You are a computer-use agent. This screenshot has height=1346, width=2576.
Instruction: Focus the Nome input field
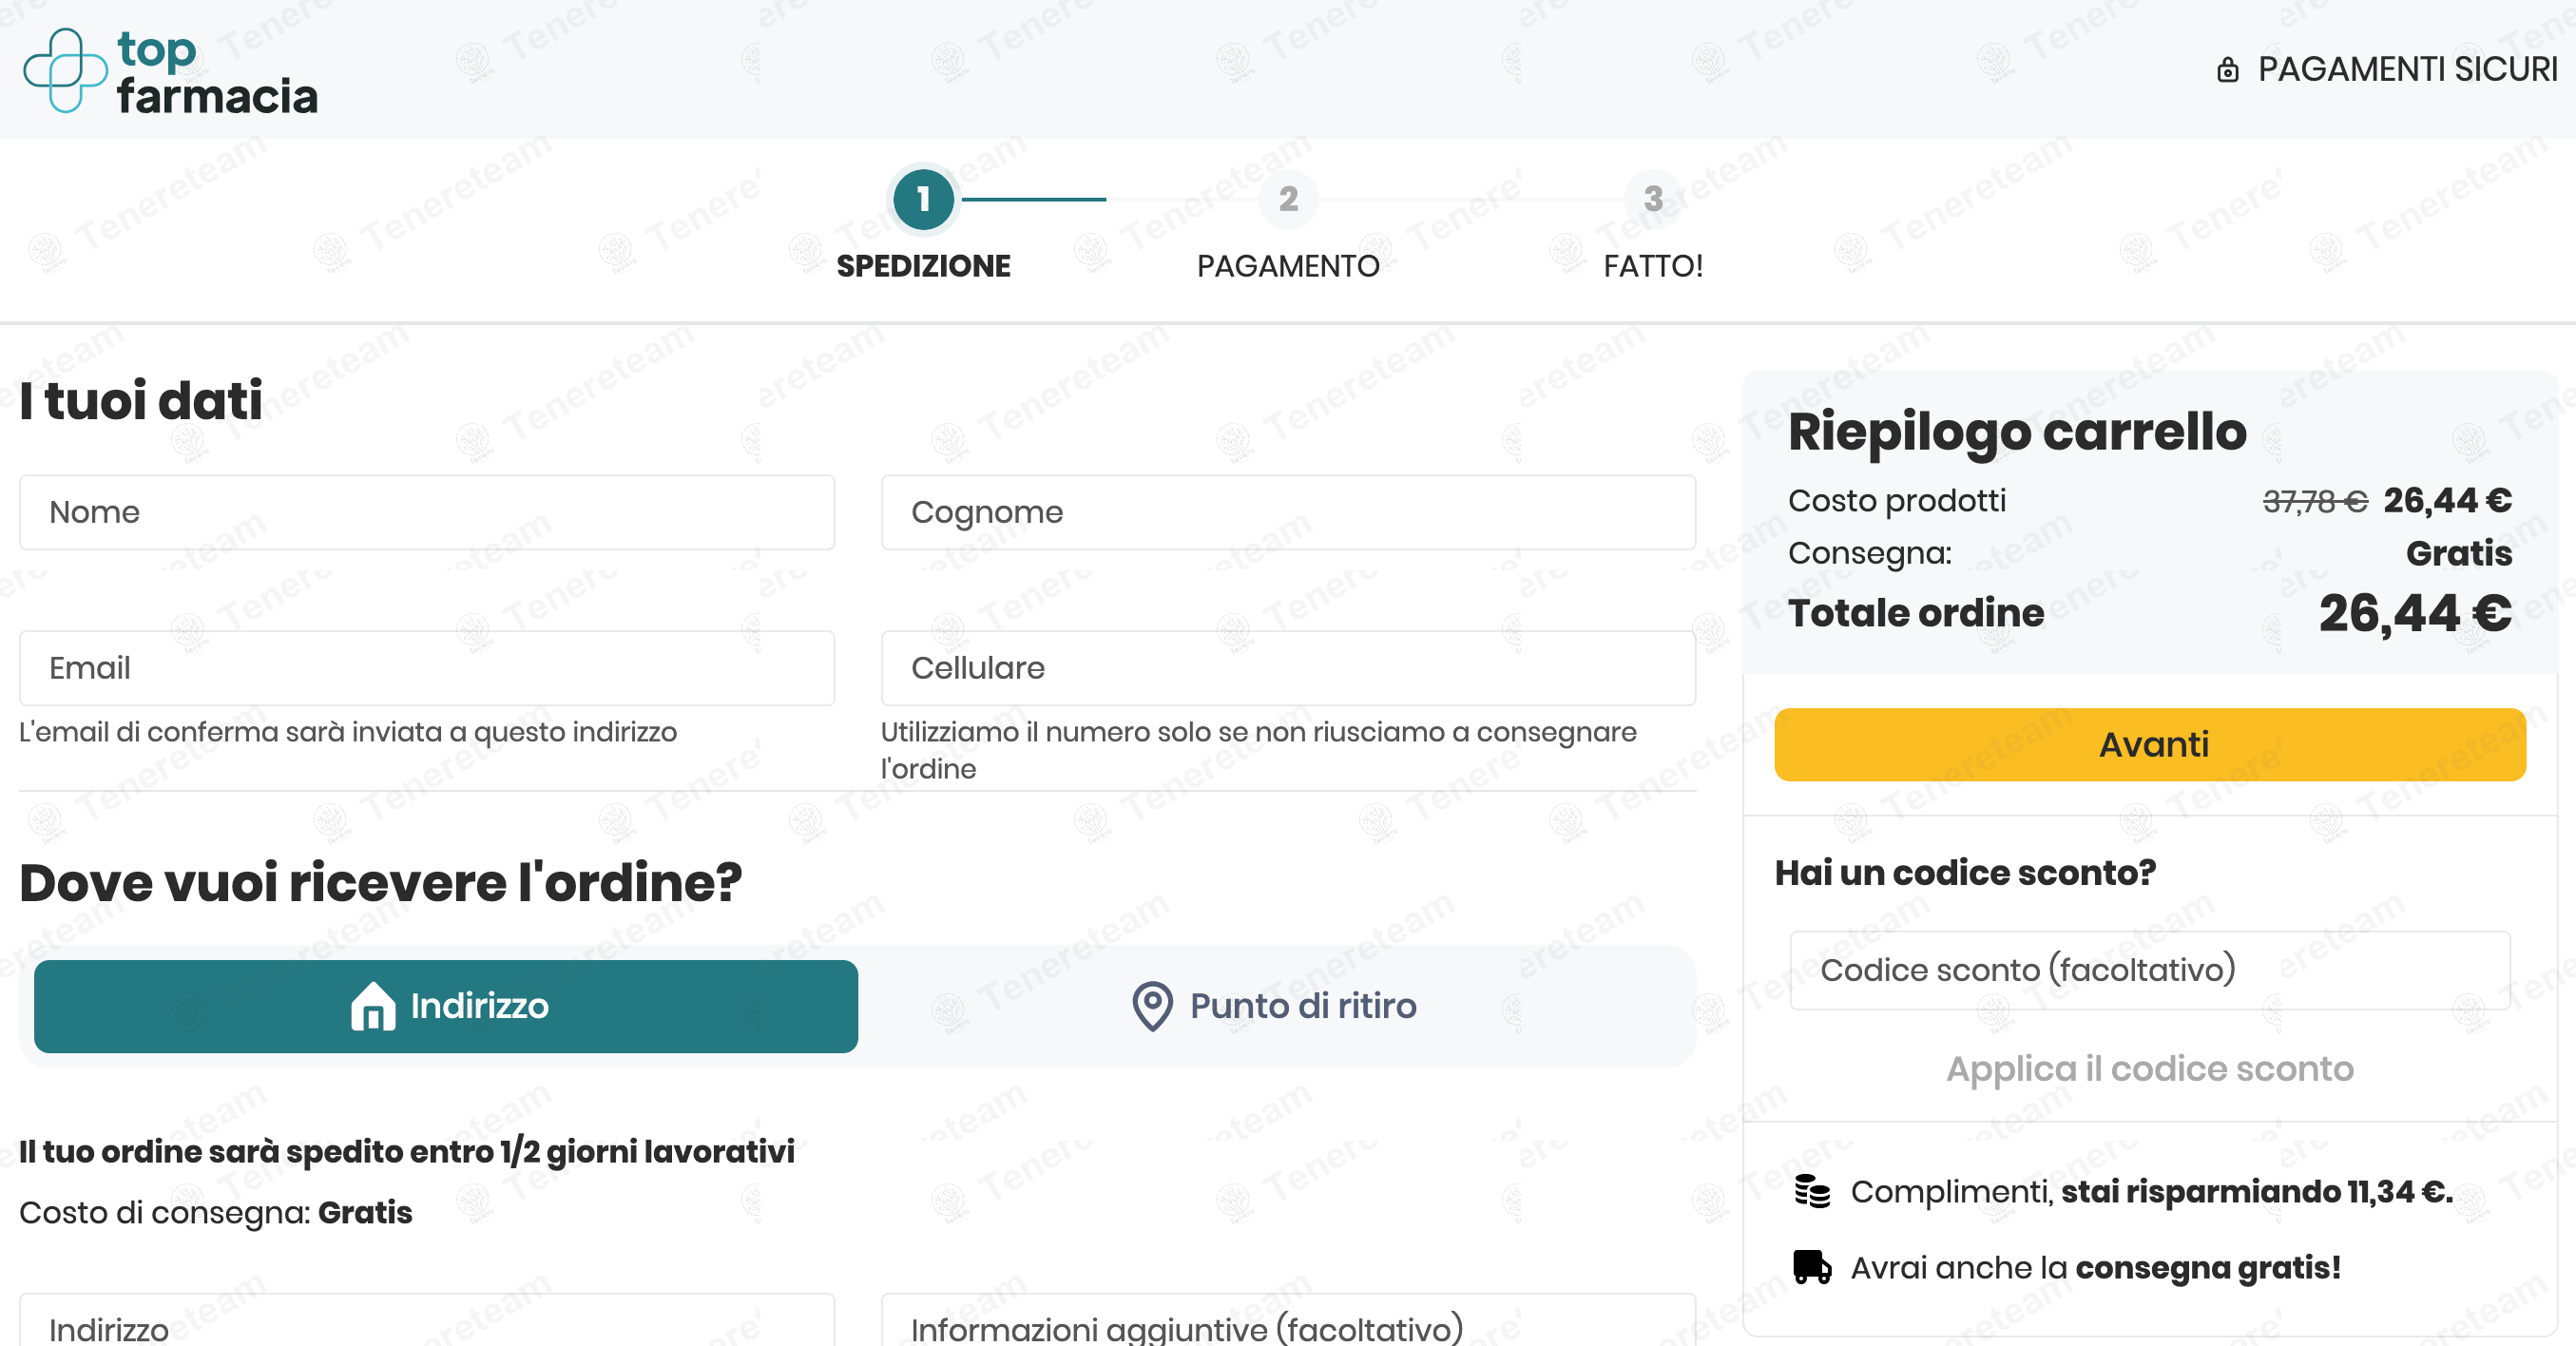tap(427, 512)
